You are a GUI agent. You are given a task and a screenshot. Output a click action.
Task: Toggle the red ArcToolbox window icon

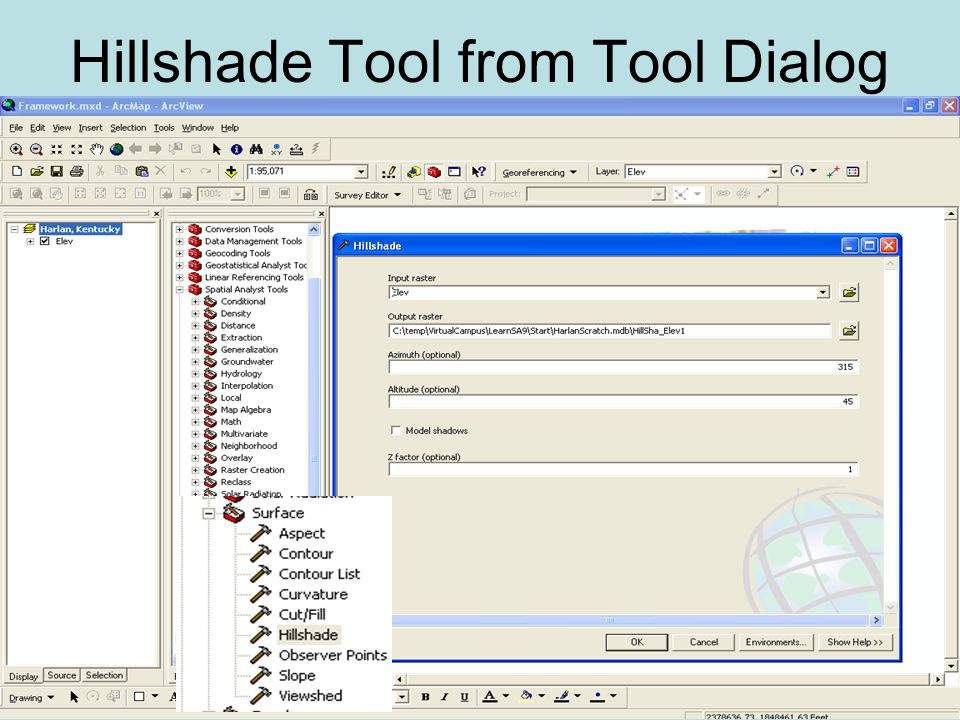(434, 172)
